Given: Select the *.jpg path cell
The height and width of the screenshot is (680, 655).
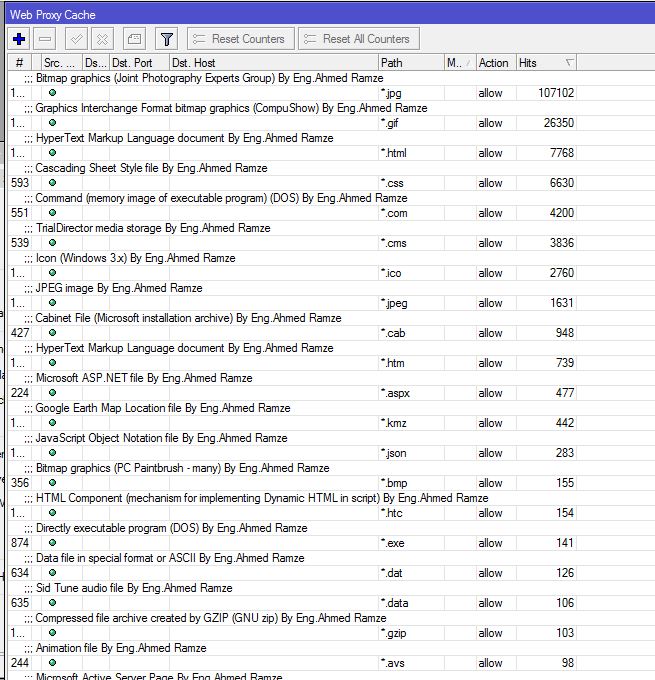Looking at the screenshot, I should coord(411,93).
